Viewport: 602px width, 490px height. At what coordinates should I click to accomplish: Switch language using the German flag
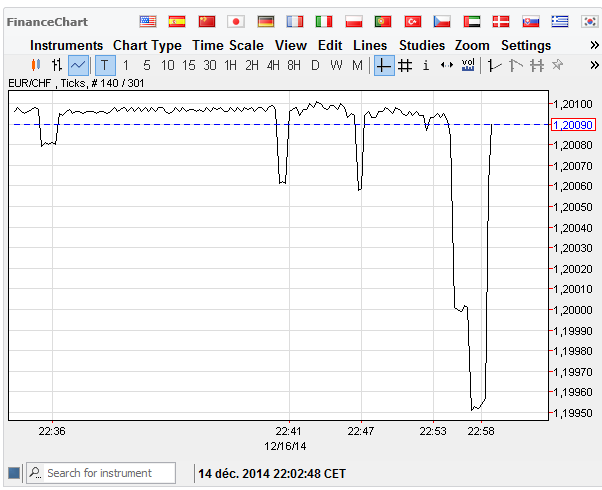265,21
